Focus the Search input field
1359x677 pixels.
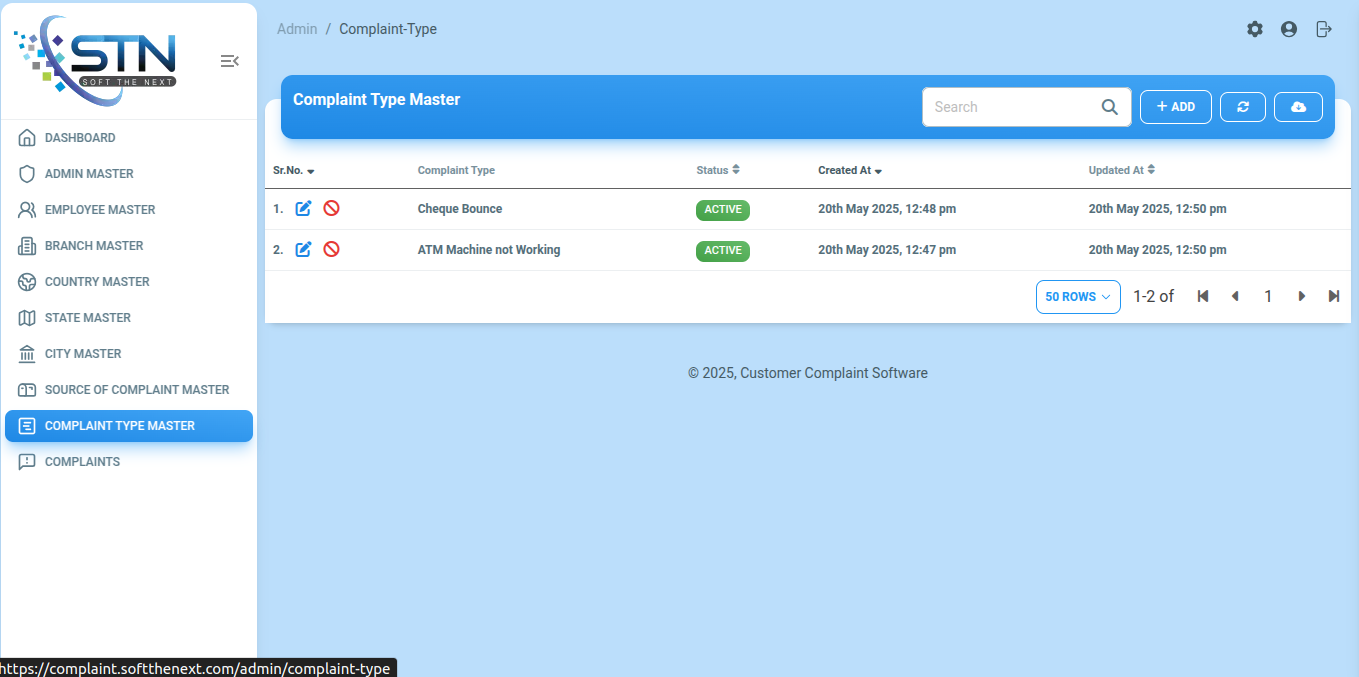(x=1010, y=107)
